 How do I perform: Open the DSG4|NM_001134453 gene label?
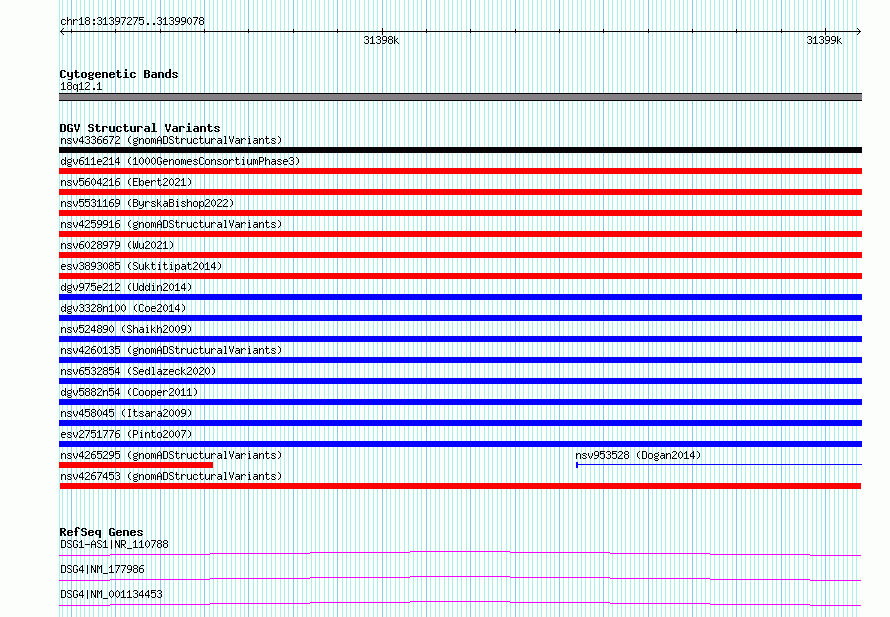click(111, 594)
